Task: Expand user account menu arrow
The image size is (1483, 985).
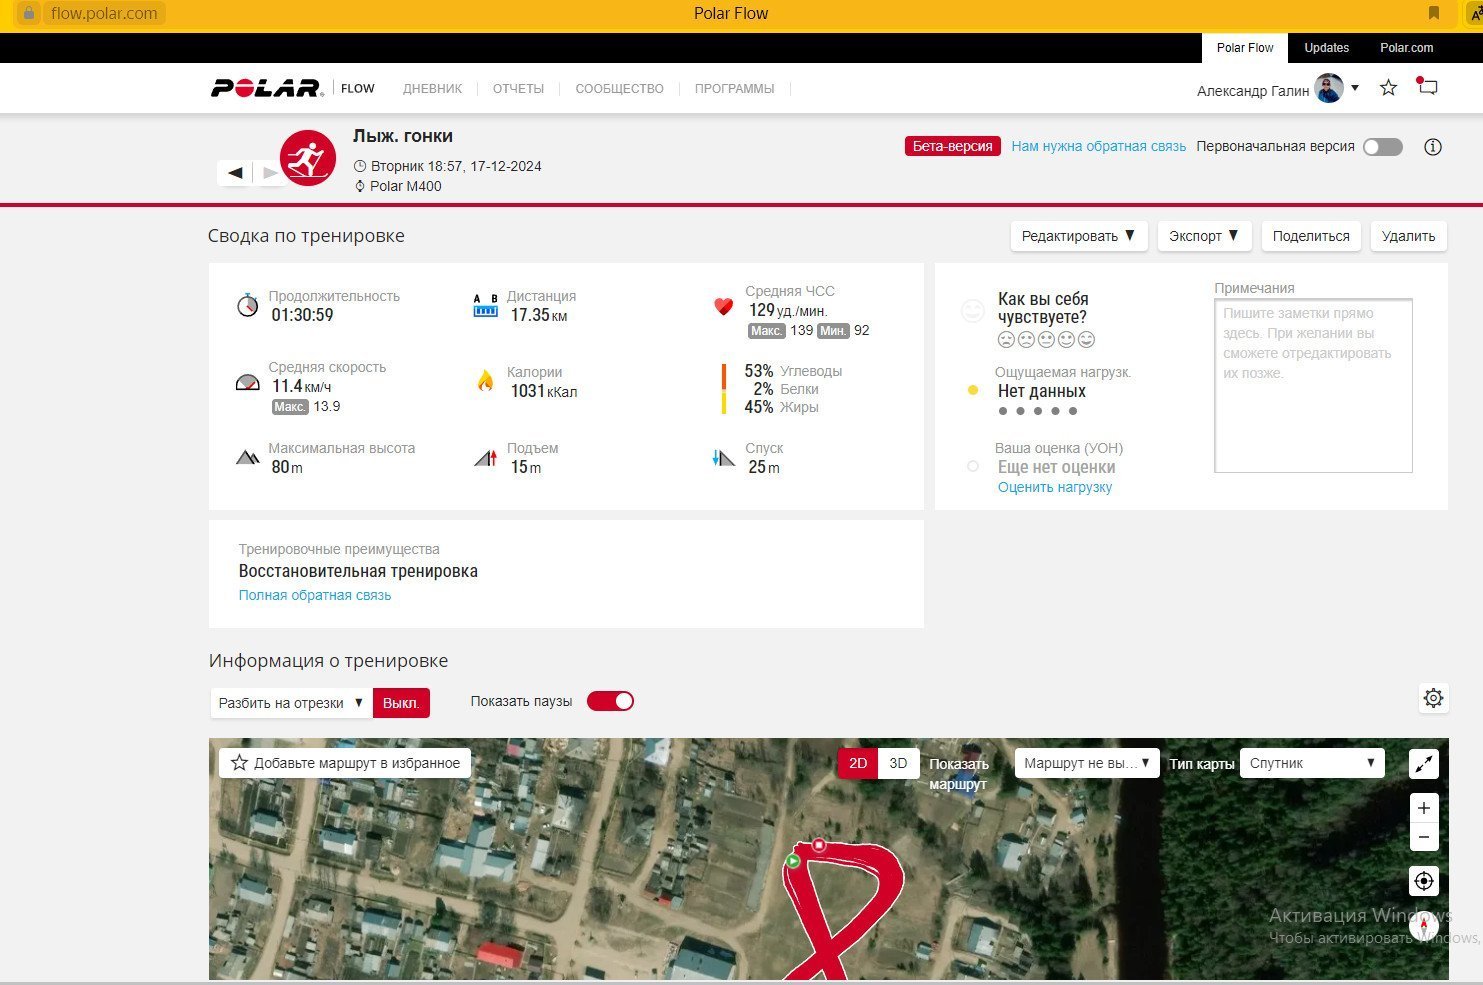Action: (1355, 88)
